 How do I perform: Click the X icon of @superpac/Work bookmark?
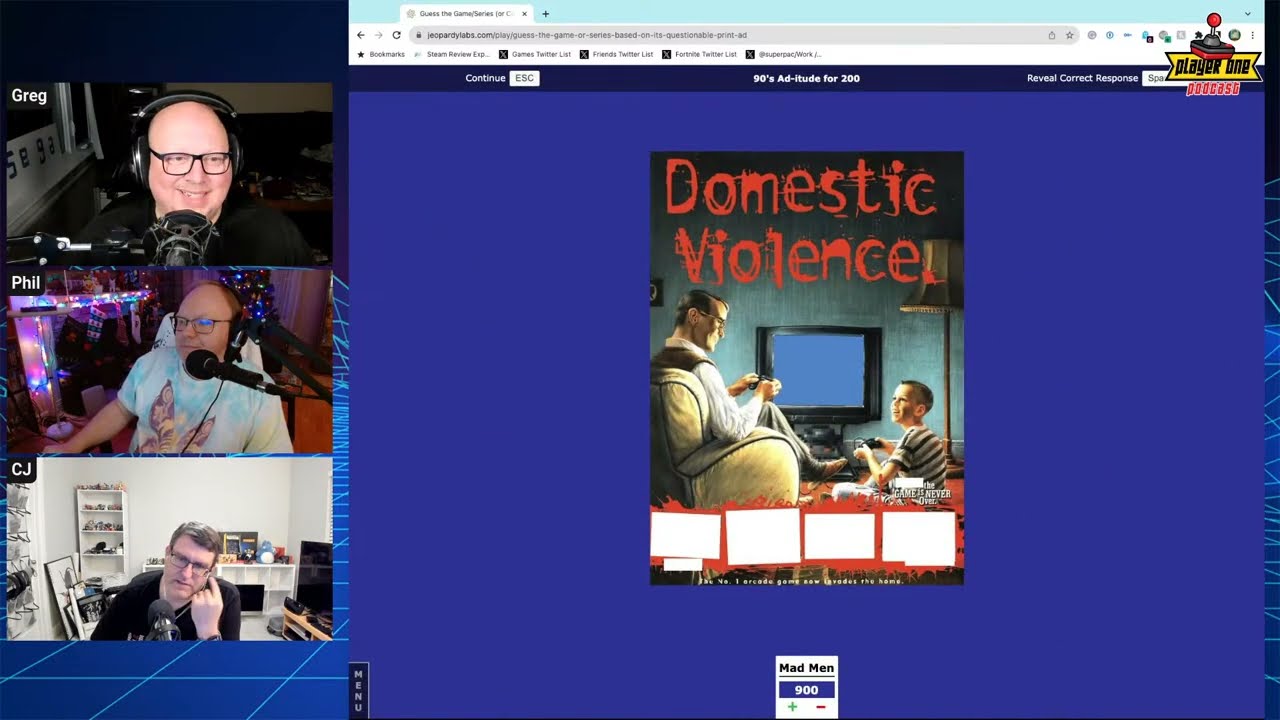pos(749,54)
